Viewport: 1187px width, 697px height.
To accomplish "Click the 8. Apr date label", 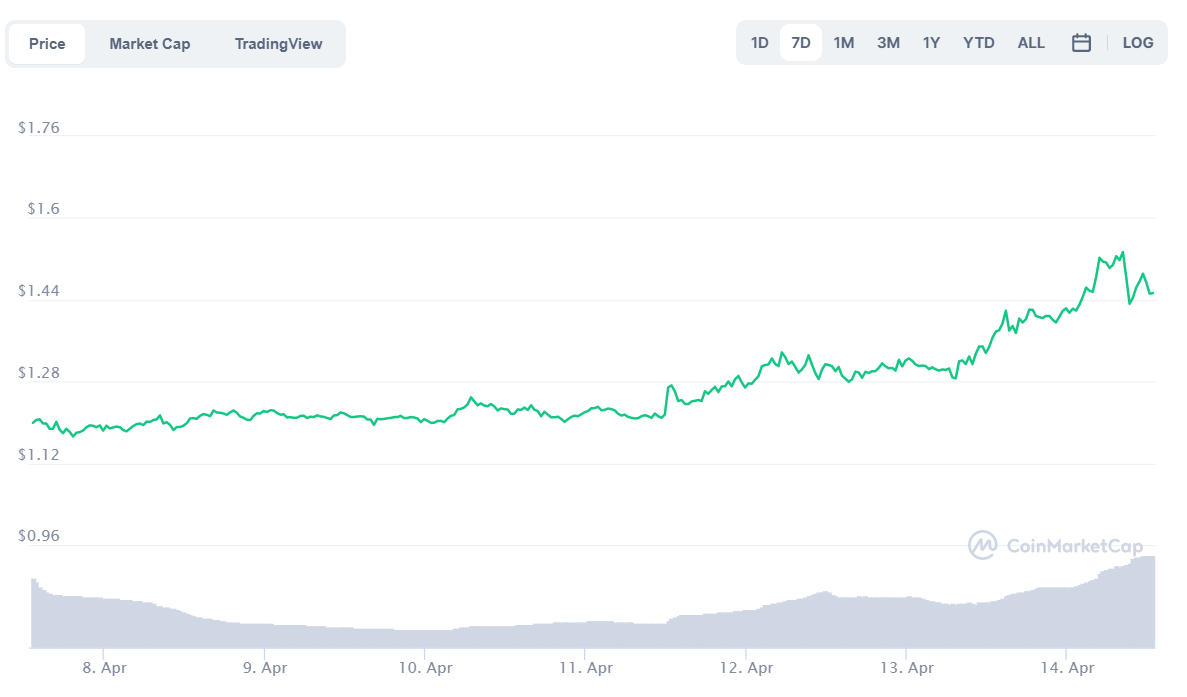I will (x=103, y=667).
